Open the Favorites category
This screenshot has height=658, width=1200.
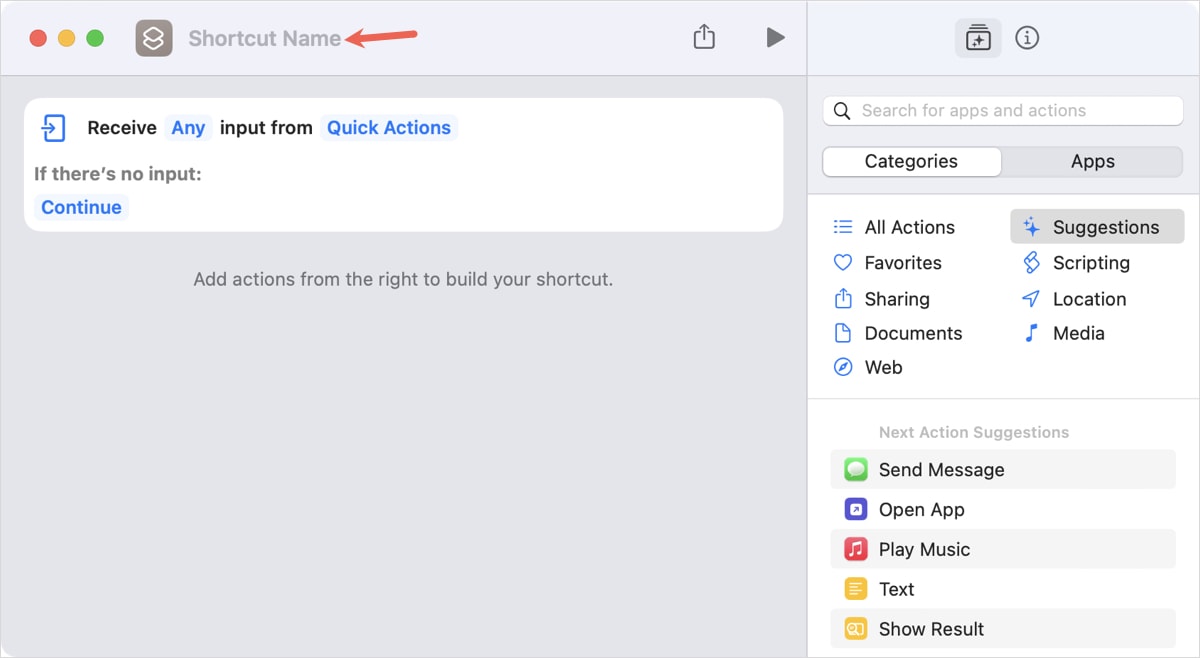click(902, 263)
